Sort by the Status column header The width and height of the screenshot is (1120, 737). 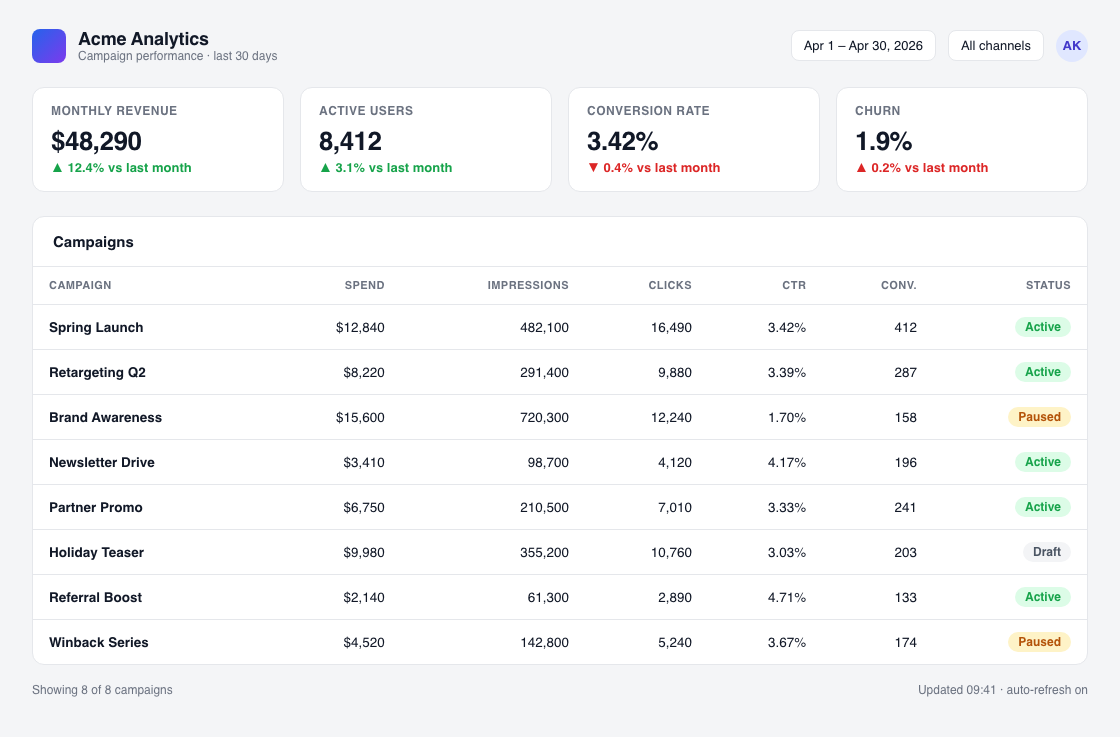(x=1048, y=285)
